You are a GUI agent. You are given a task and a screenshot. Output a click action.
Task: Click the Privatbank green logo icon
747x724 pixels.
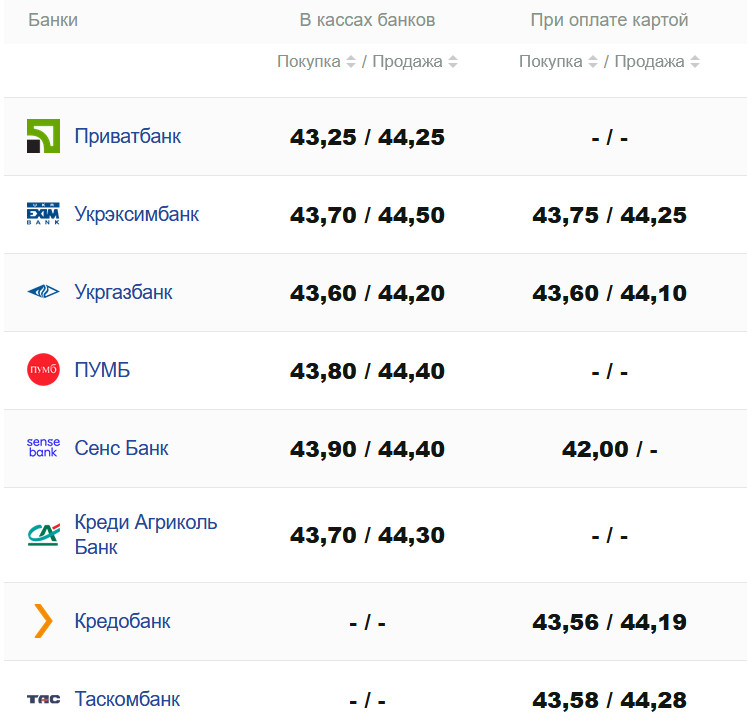(x=43, y=136)
